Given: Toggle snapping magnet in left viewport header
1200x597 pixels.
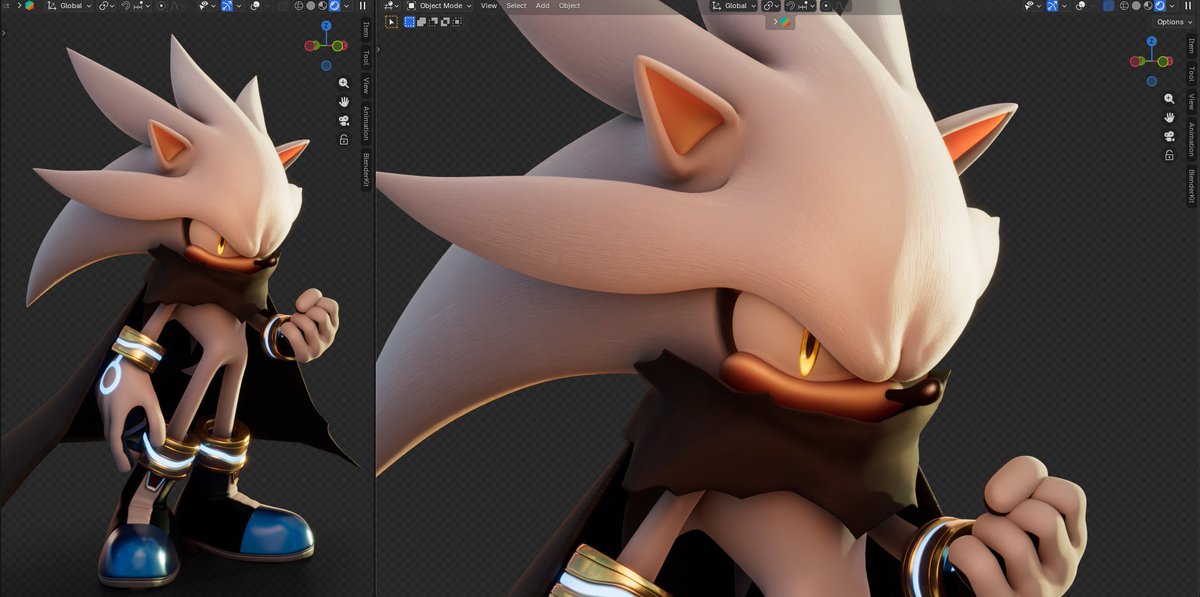Looking at the screenshot, I should (x=126, y=6).
